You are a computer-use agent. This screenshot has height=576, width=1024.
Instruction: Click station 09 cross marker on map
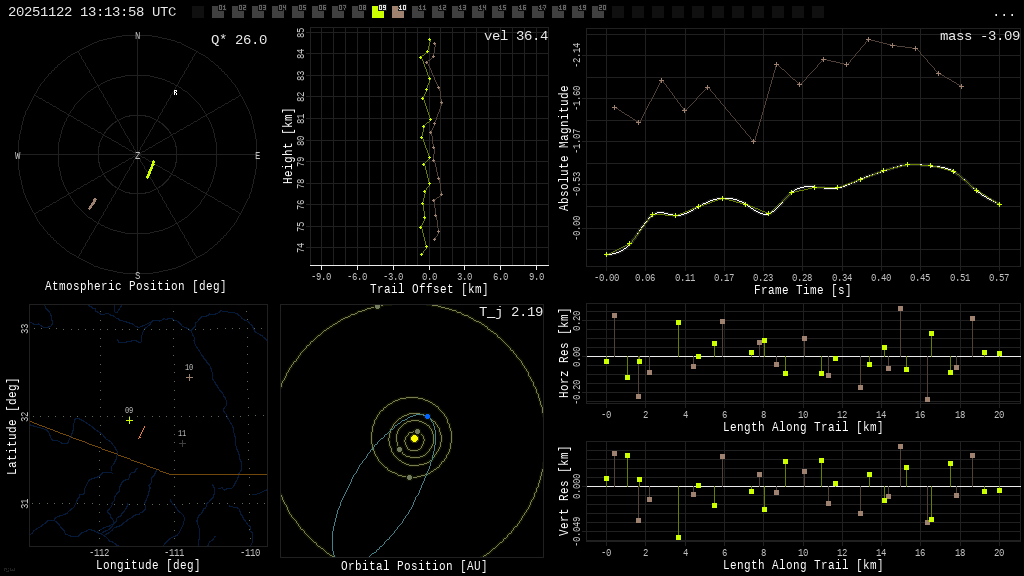[x=129, y=420]
